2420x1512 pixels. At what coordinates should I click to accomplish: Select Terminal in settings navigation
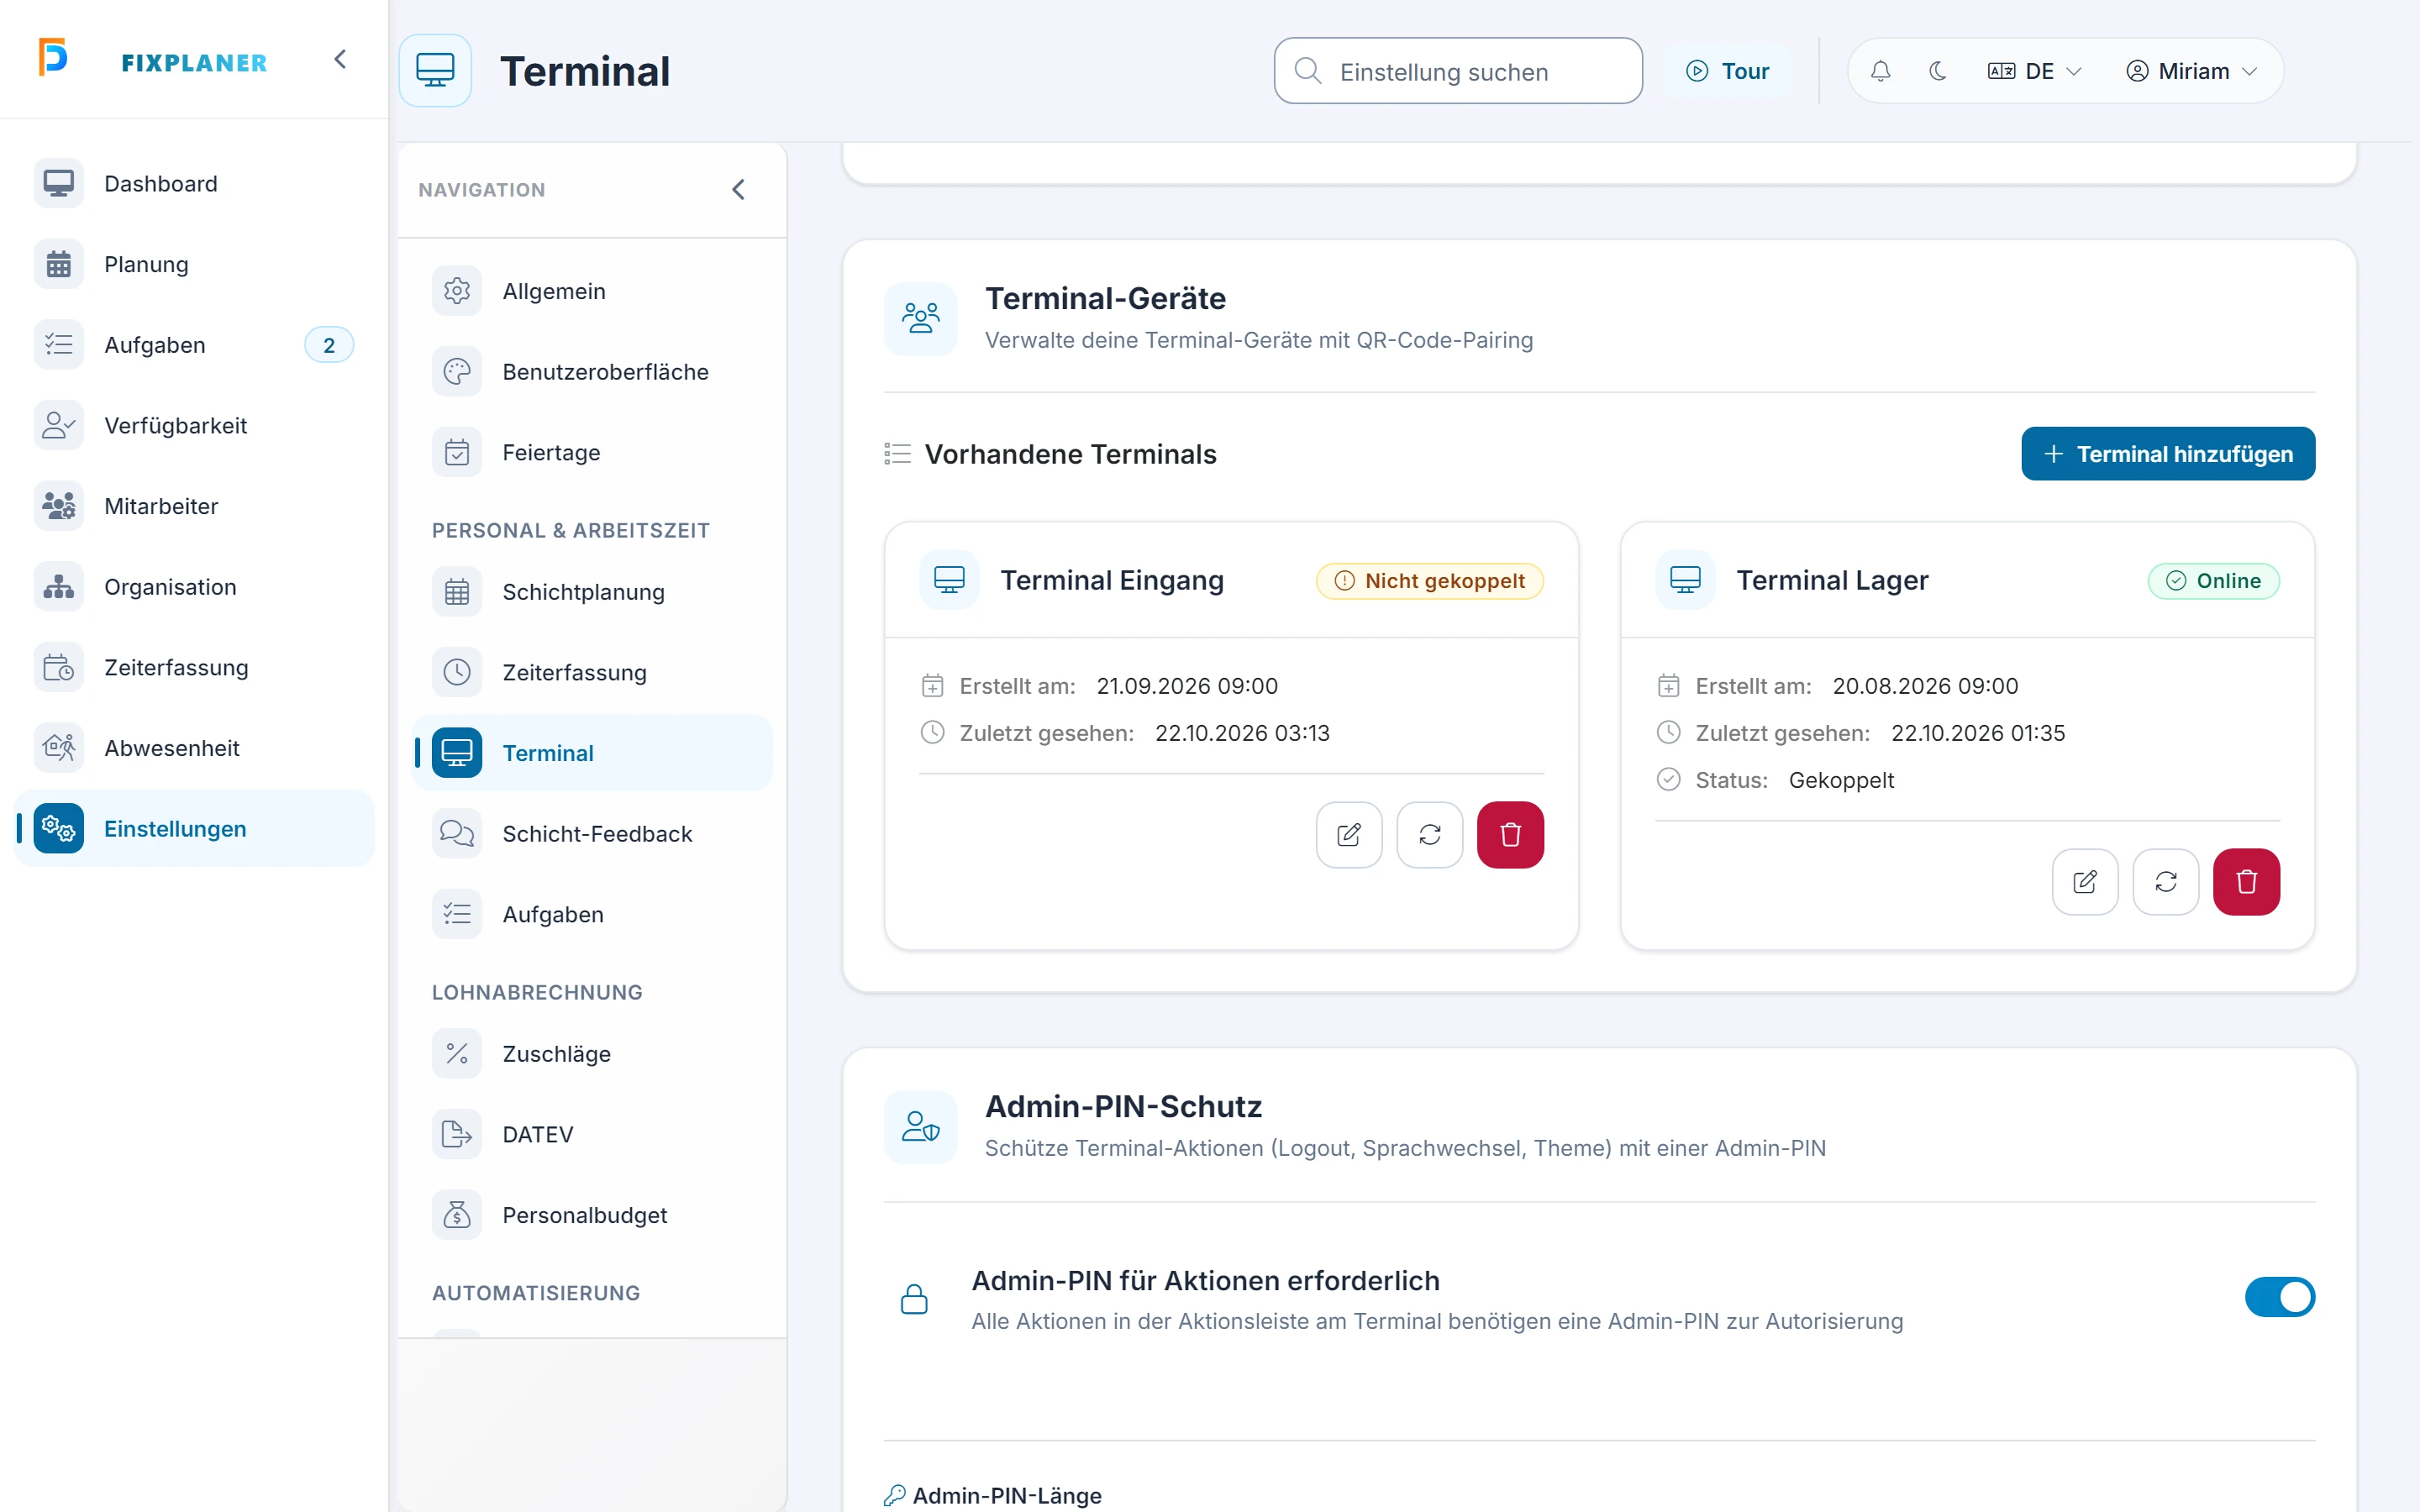click(x=592, y=753)
